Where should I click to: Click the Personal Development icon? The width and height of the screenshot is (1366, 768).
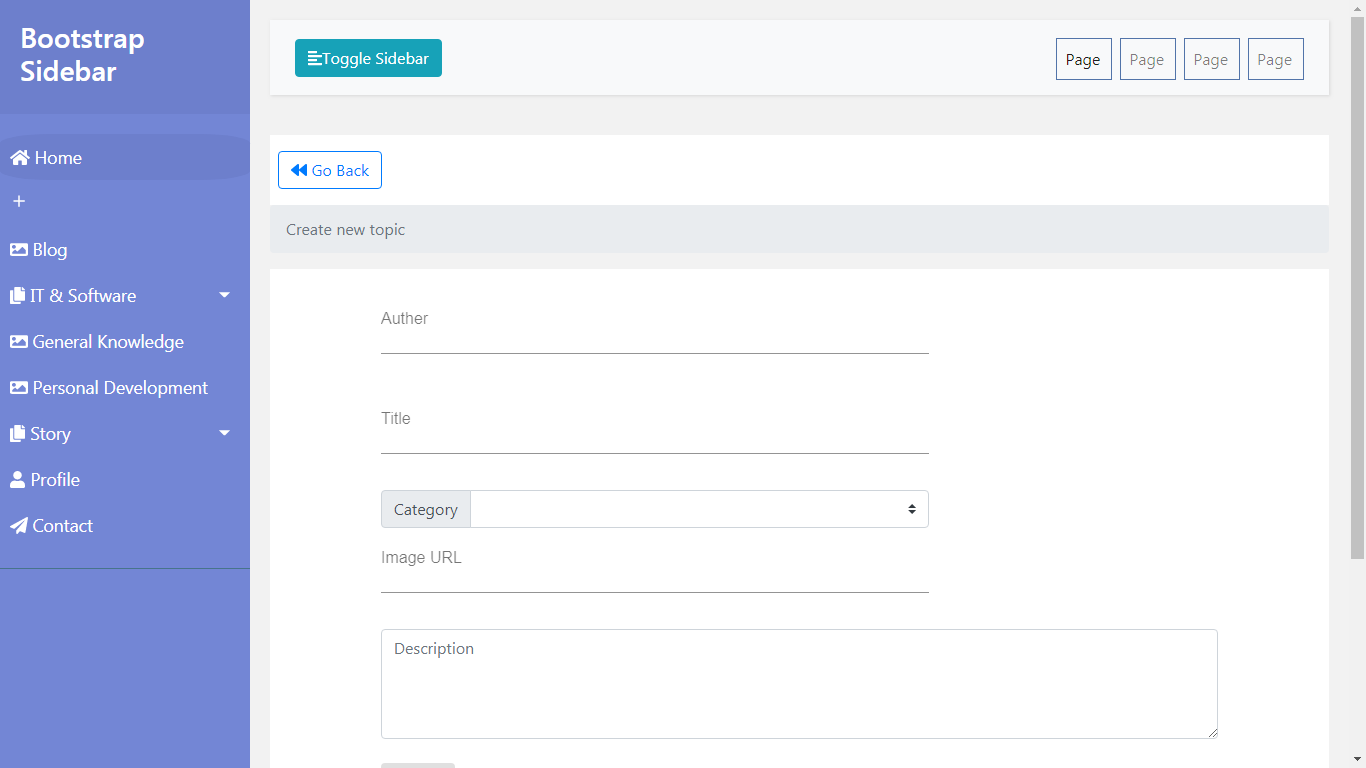coord(17,387)
